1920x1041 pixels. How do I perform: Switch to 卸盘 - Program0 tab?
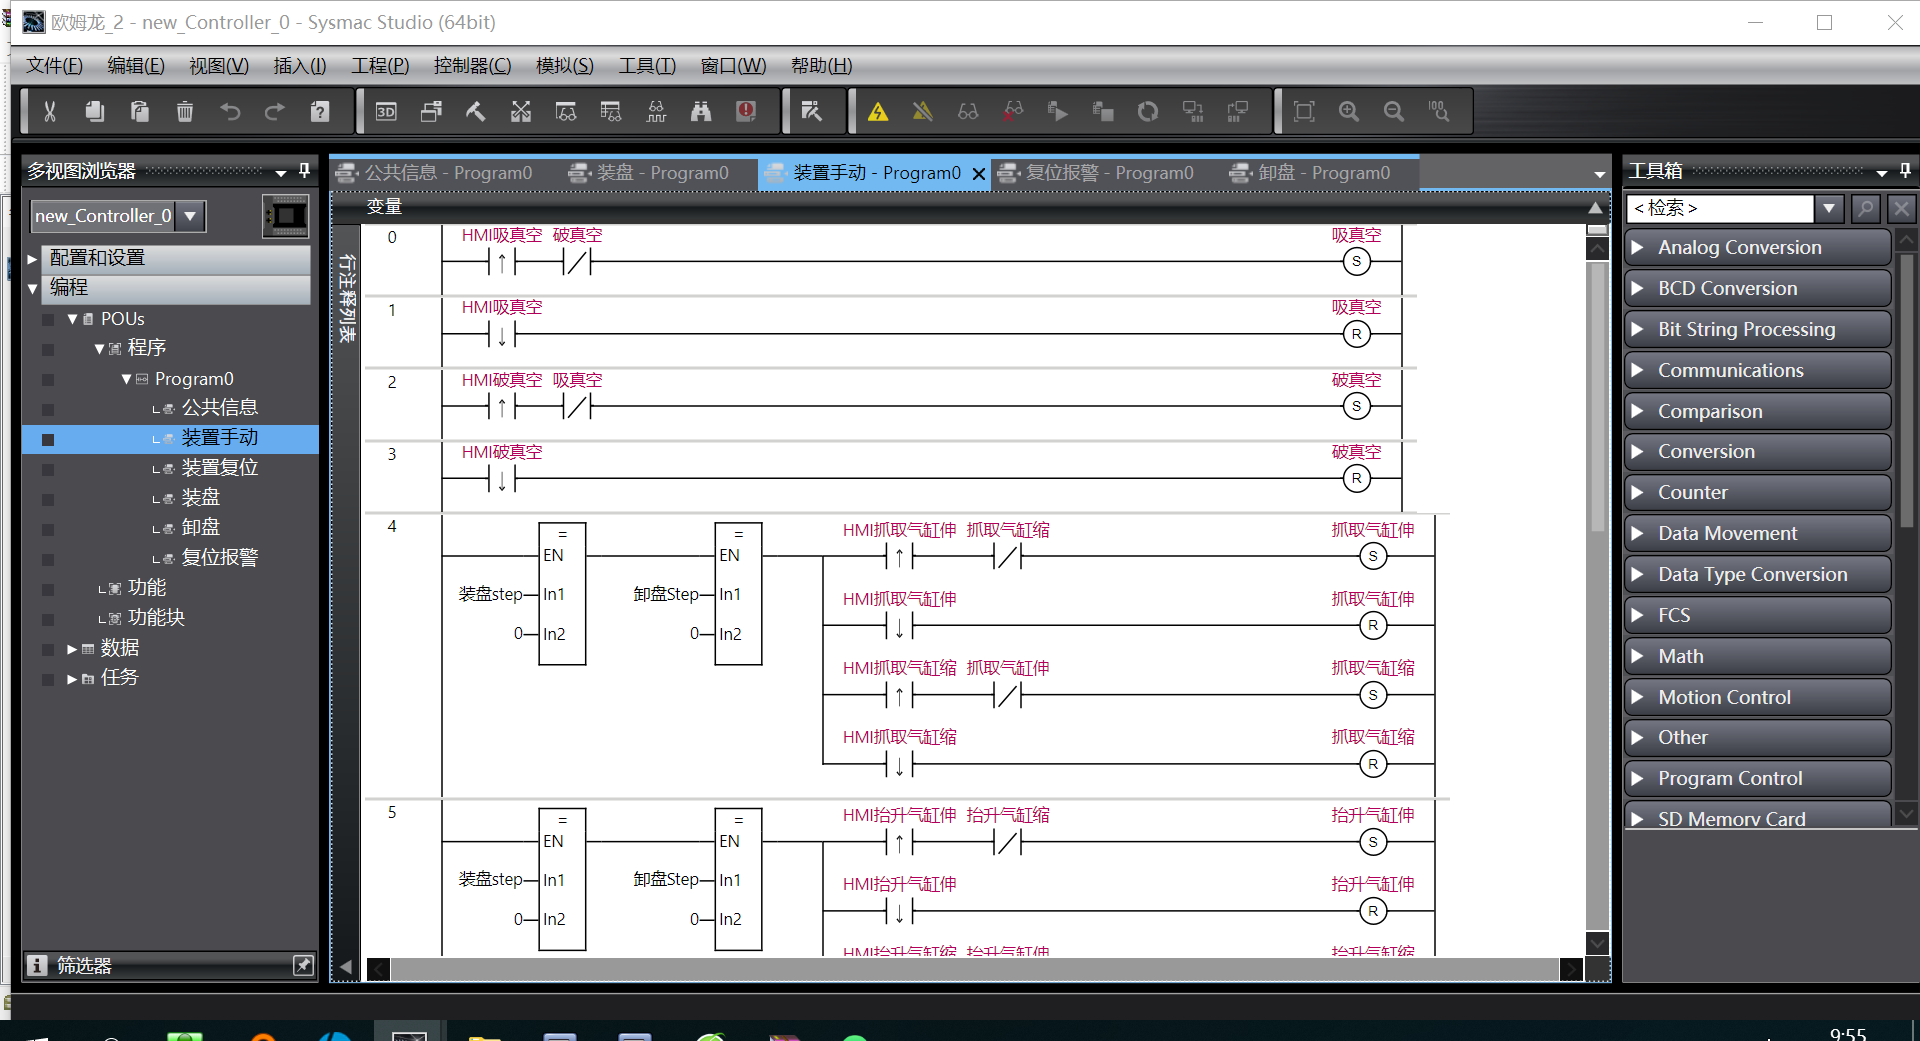(x=1311, y=173)
